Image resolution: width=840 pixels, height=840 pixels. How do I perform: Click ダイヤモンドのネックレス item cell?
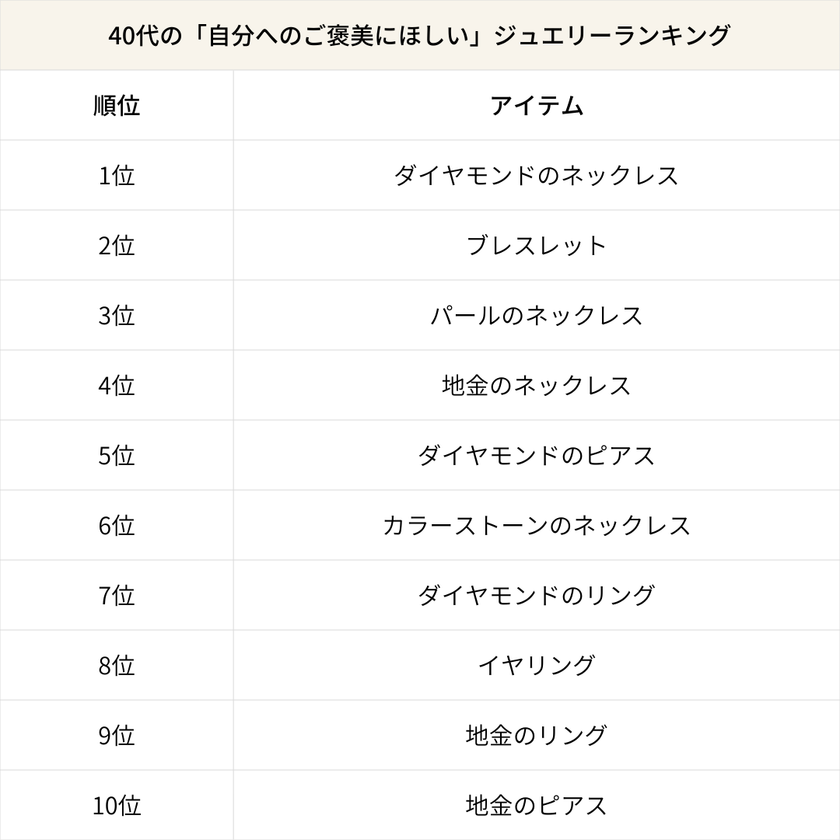(536, 176)
